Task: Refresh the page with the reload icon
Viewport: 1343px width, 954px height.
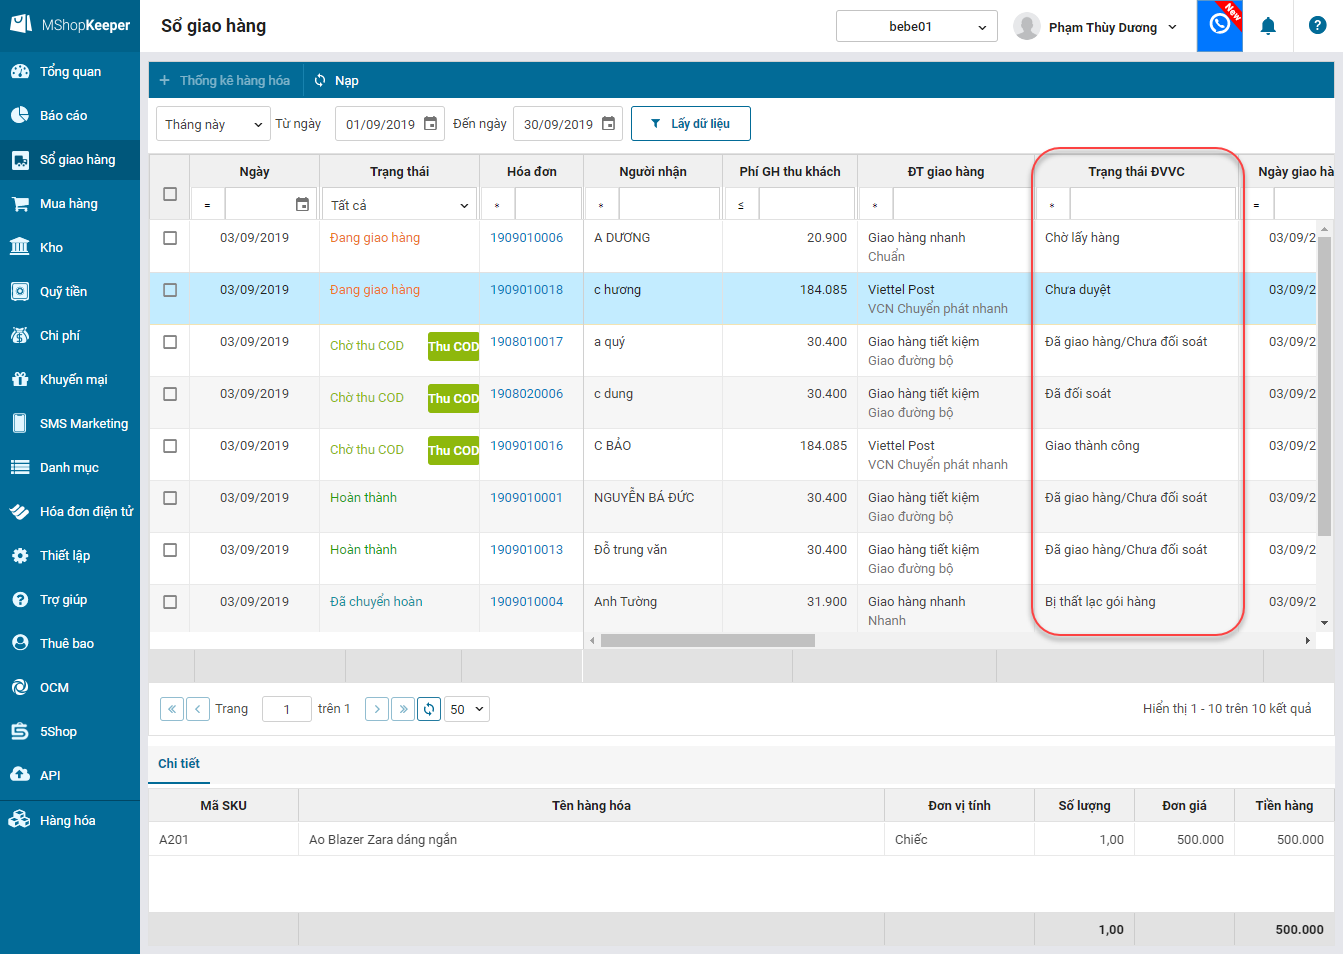Action: pos(429,709)
